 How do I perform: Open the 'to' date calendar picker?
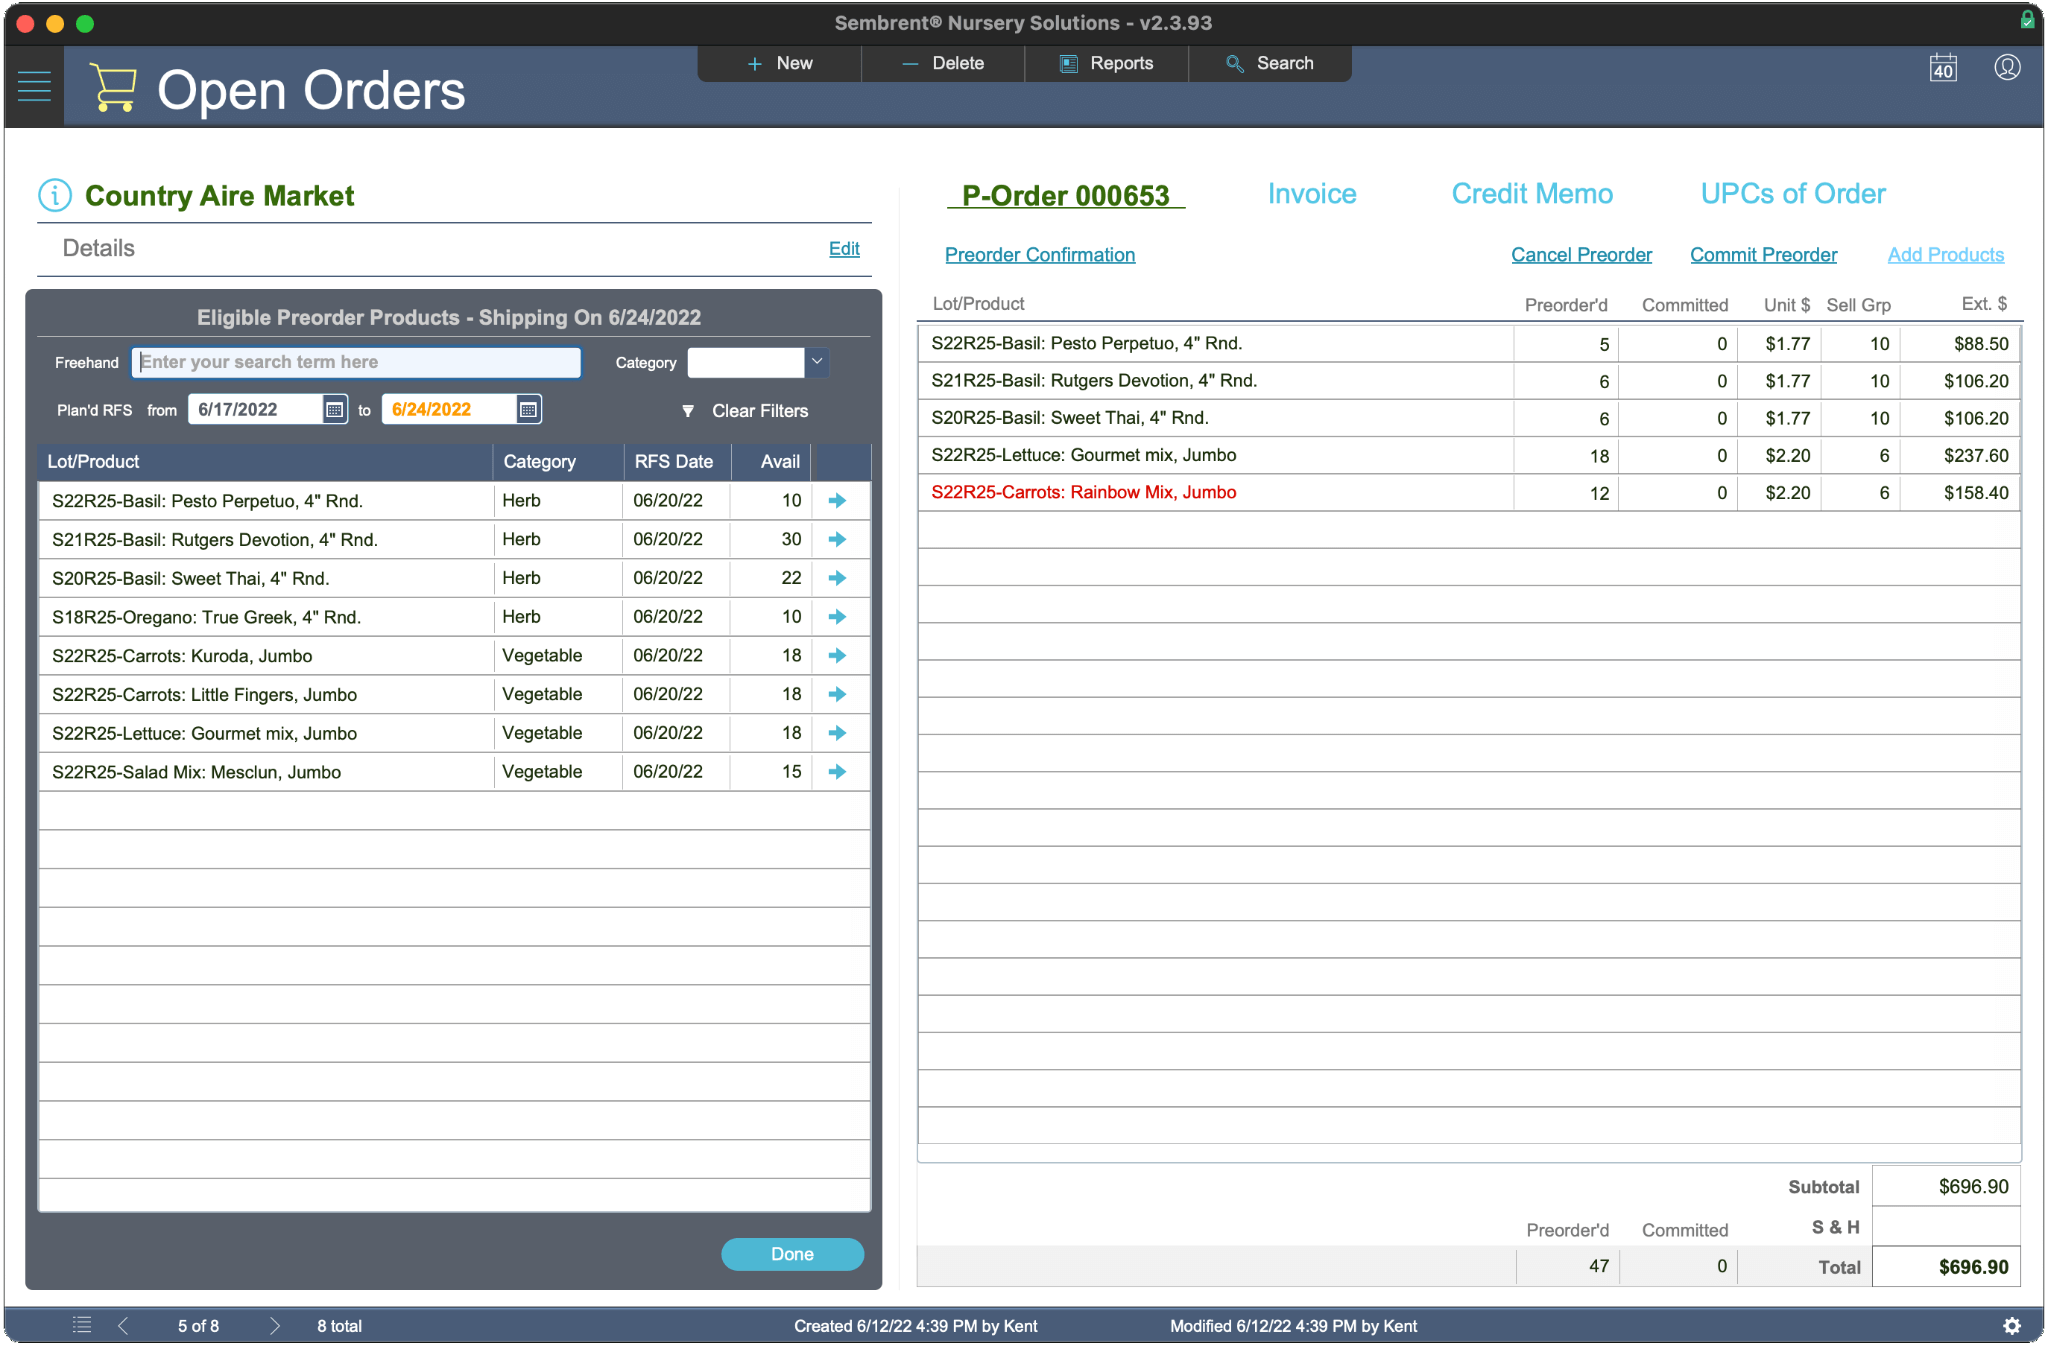pyautogui.click(x=528, y=410)
